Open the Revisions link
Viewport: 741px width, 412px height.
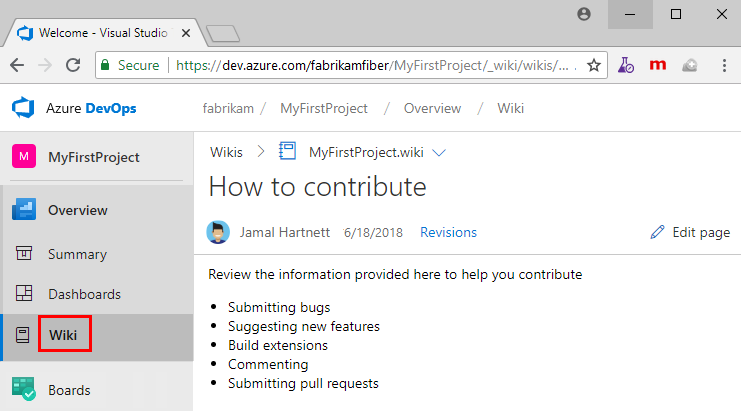point(448,232)
